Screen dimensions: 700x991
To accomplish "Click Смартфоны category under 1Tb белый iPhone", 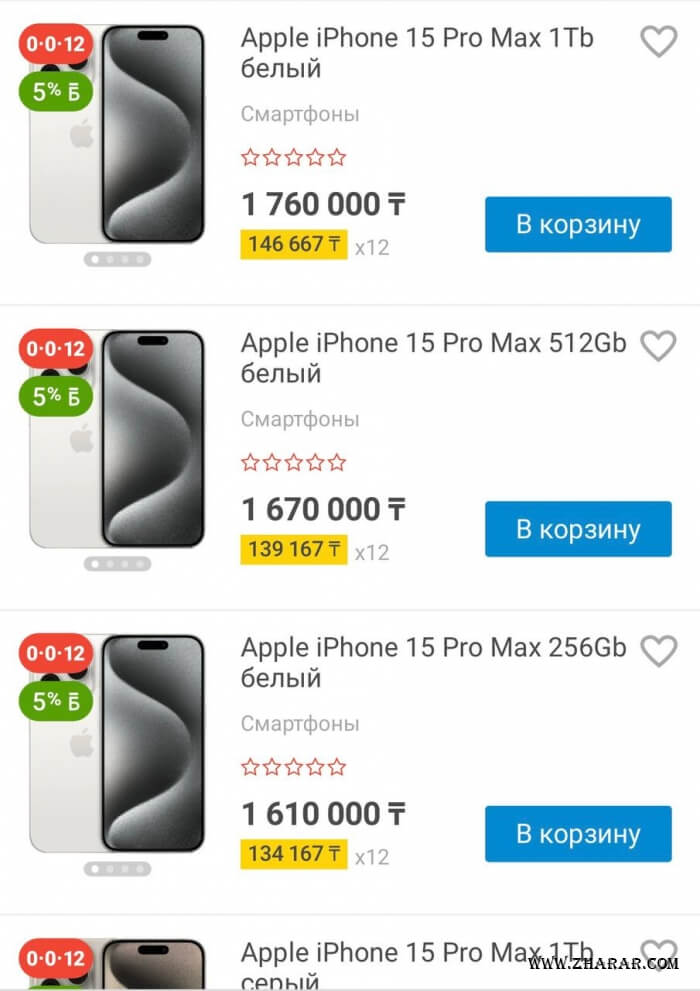I will tap(300, 114).
